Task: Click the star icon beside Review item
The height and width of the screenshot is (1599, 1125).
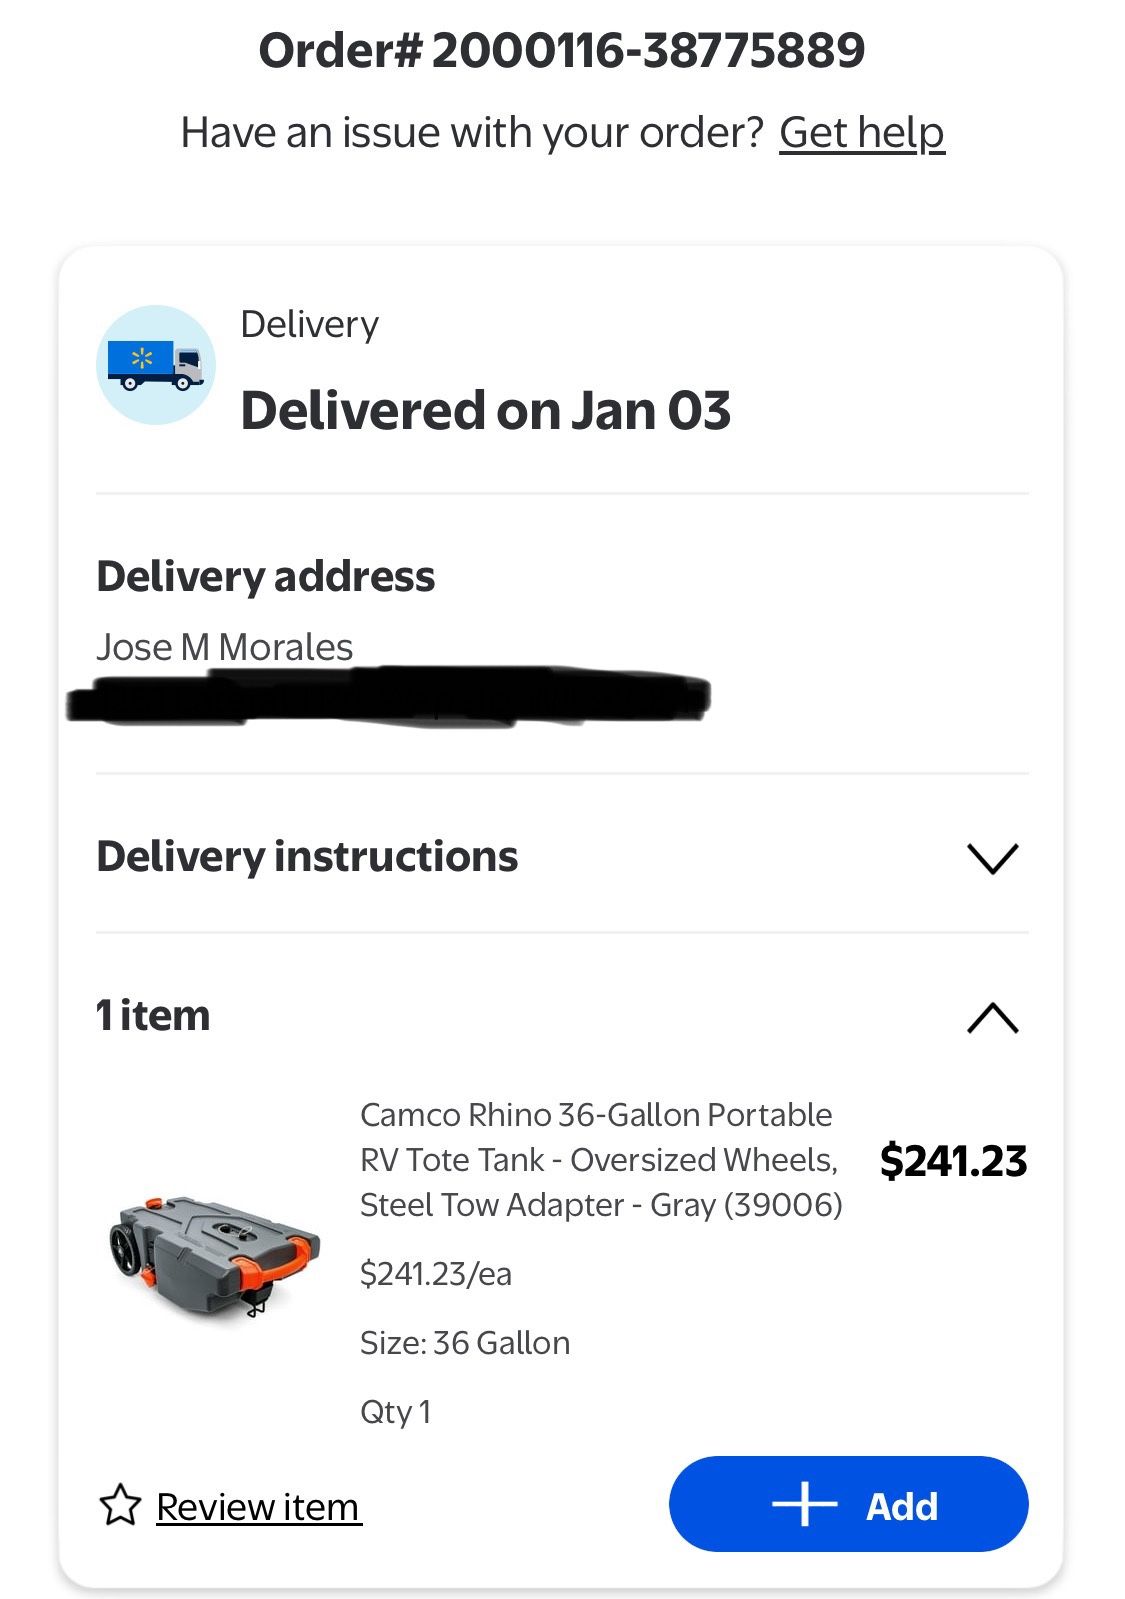Action: [120, 1505]
